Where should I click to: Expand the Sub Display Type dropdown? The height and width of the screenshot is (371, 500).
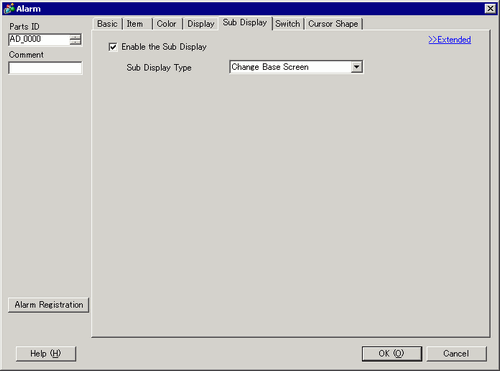point(357,67)
